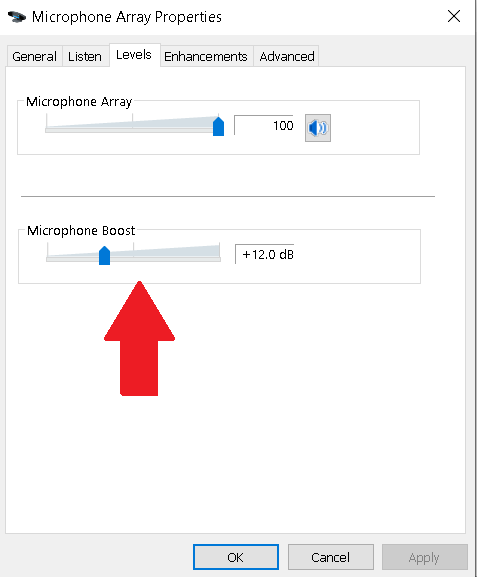Open the Advanced tab
This screenshot has width=477, height=577.
point(287,56)
